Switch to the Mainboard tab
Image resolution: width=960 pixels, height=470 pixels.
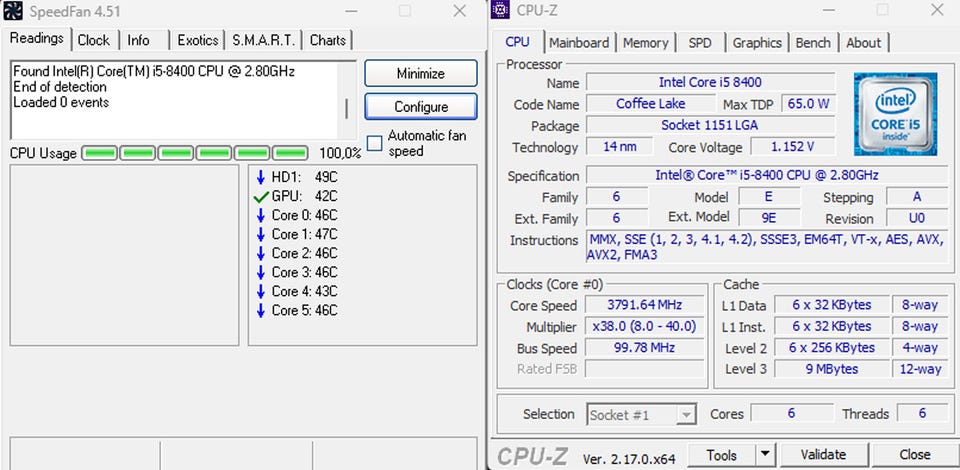coord(579,43)
